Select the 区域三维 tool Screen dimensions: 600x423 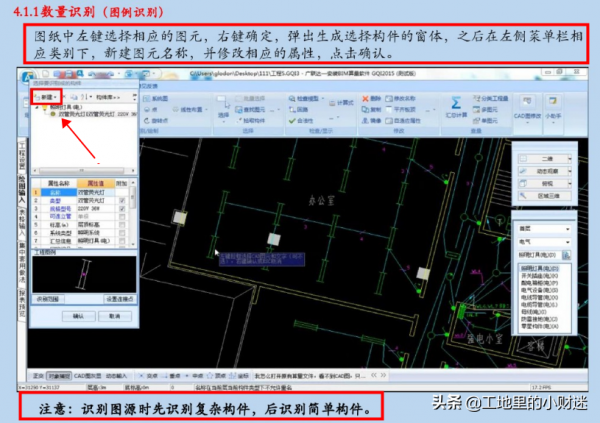click(x=546, y=197)
